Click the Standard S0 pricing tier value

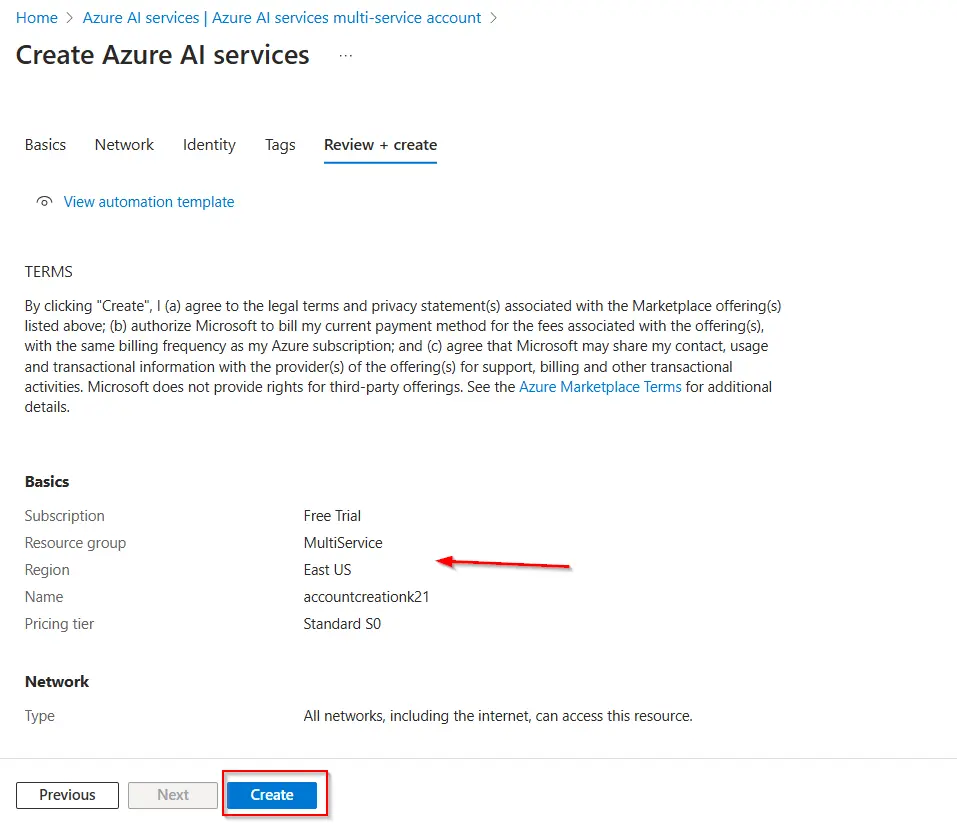coord(342,624)
